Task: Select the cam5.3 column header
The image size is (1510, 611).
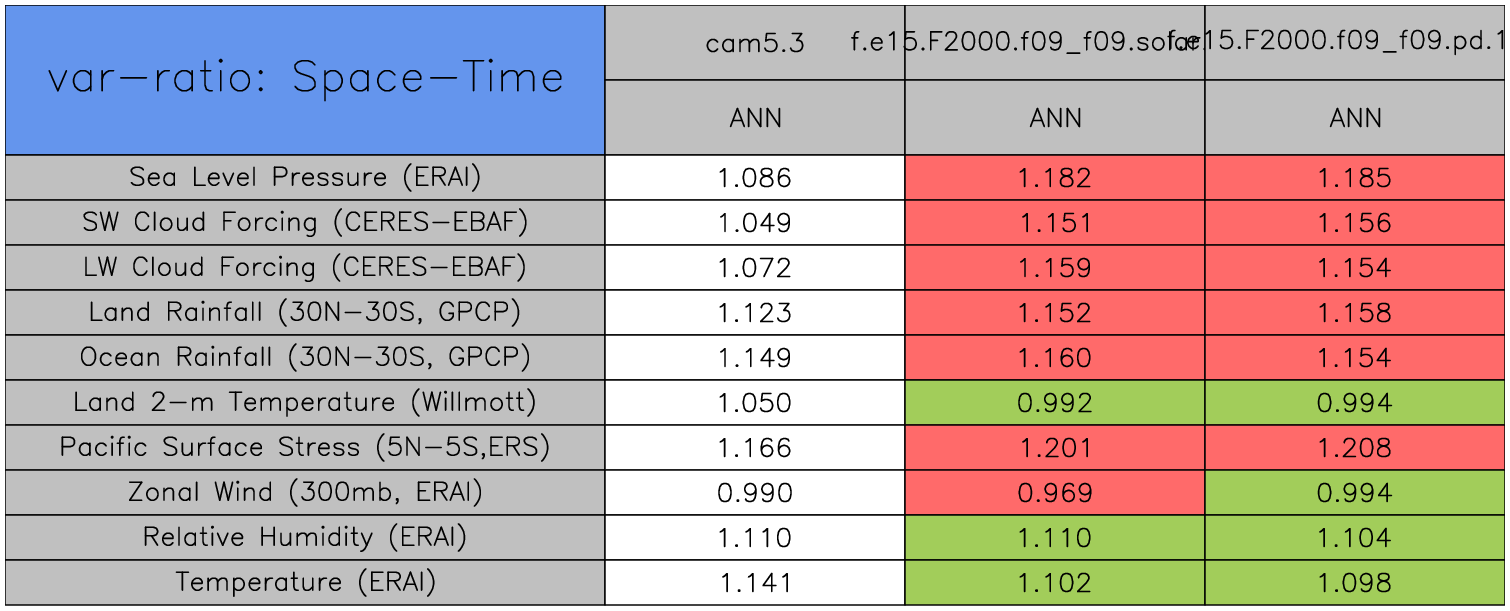Action: [755, 43]
